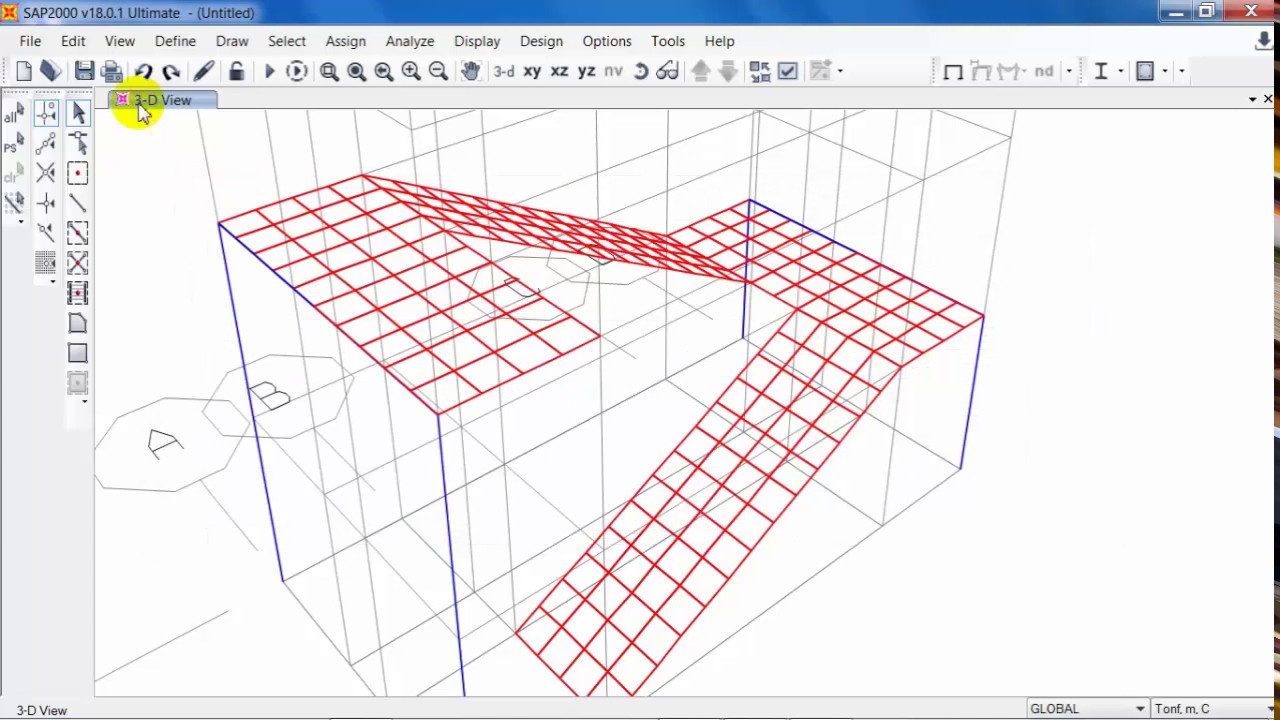Open the Define menu

click(x=175, y=41)
